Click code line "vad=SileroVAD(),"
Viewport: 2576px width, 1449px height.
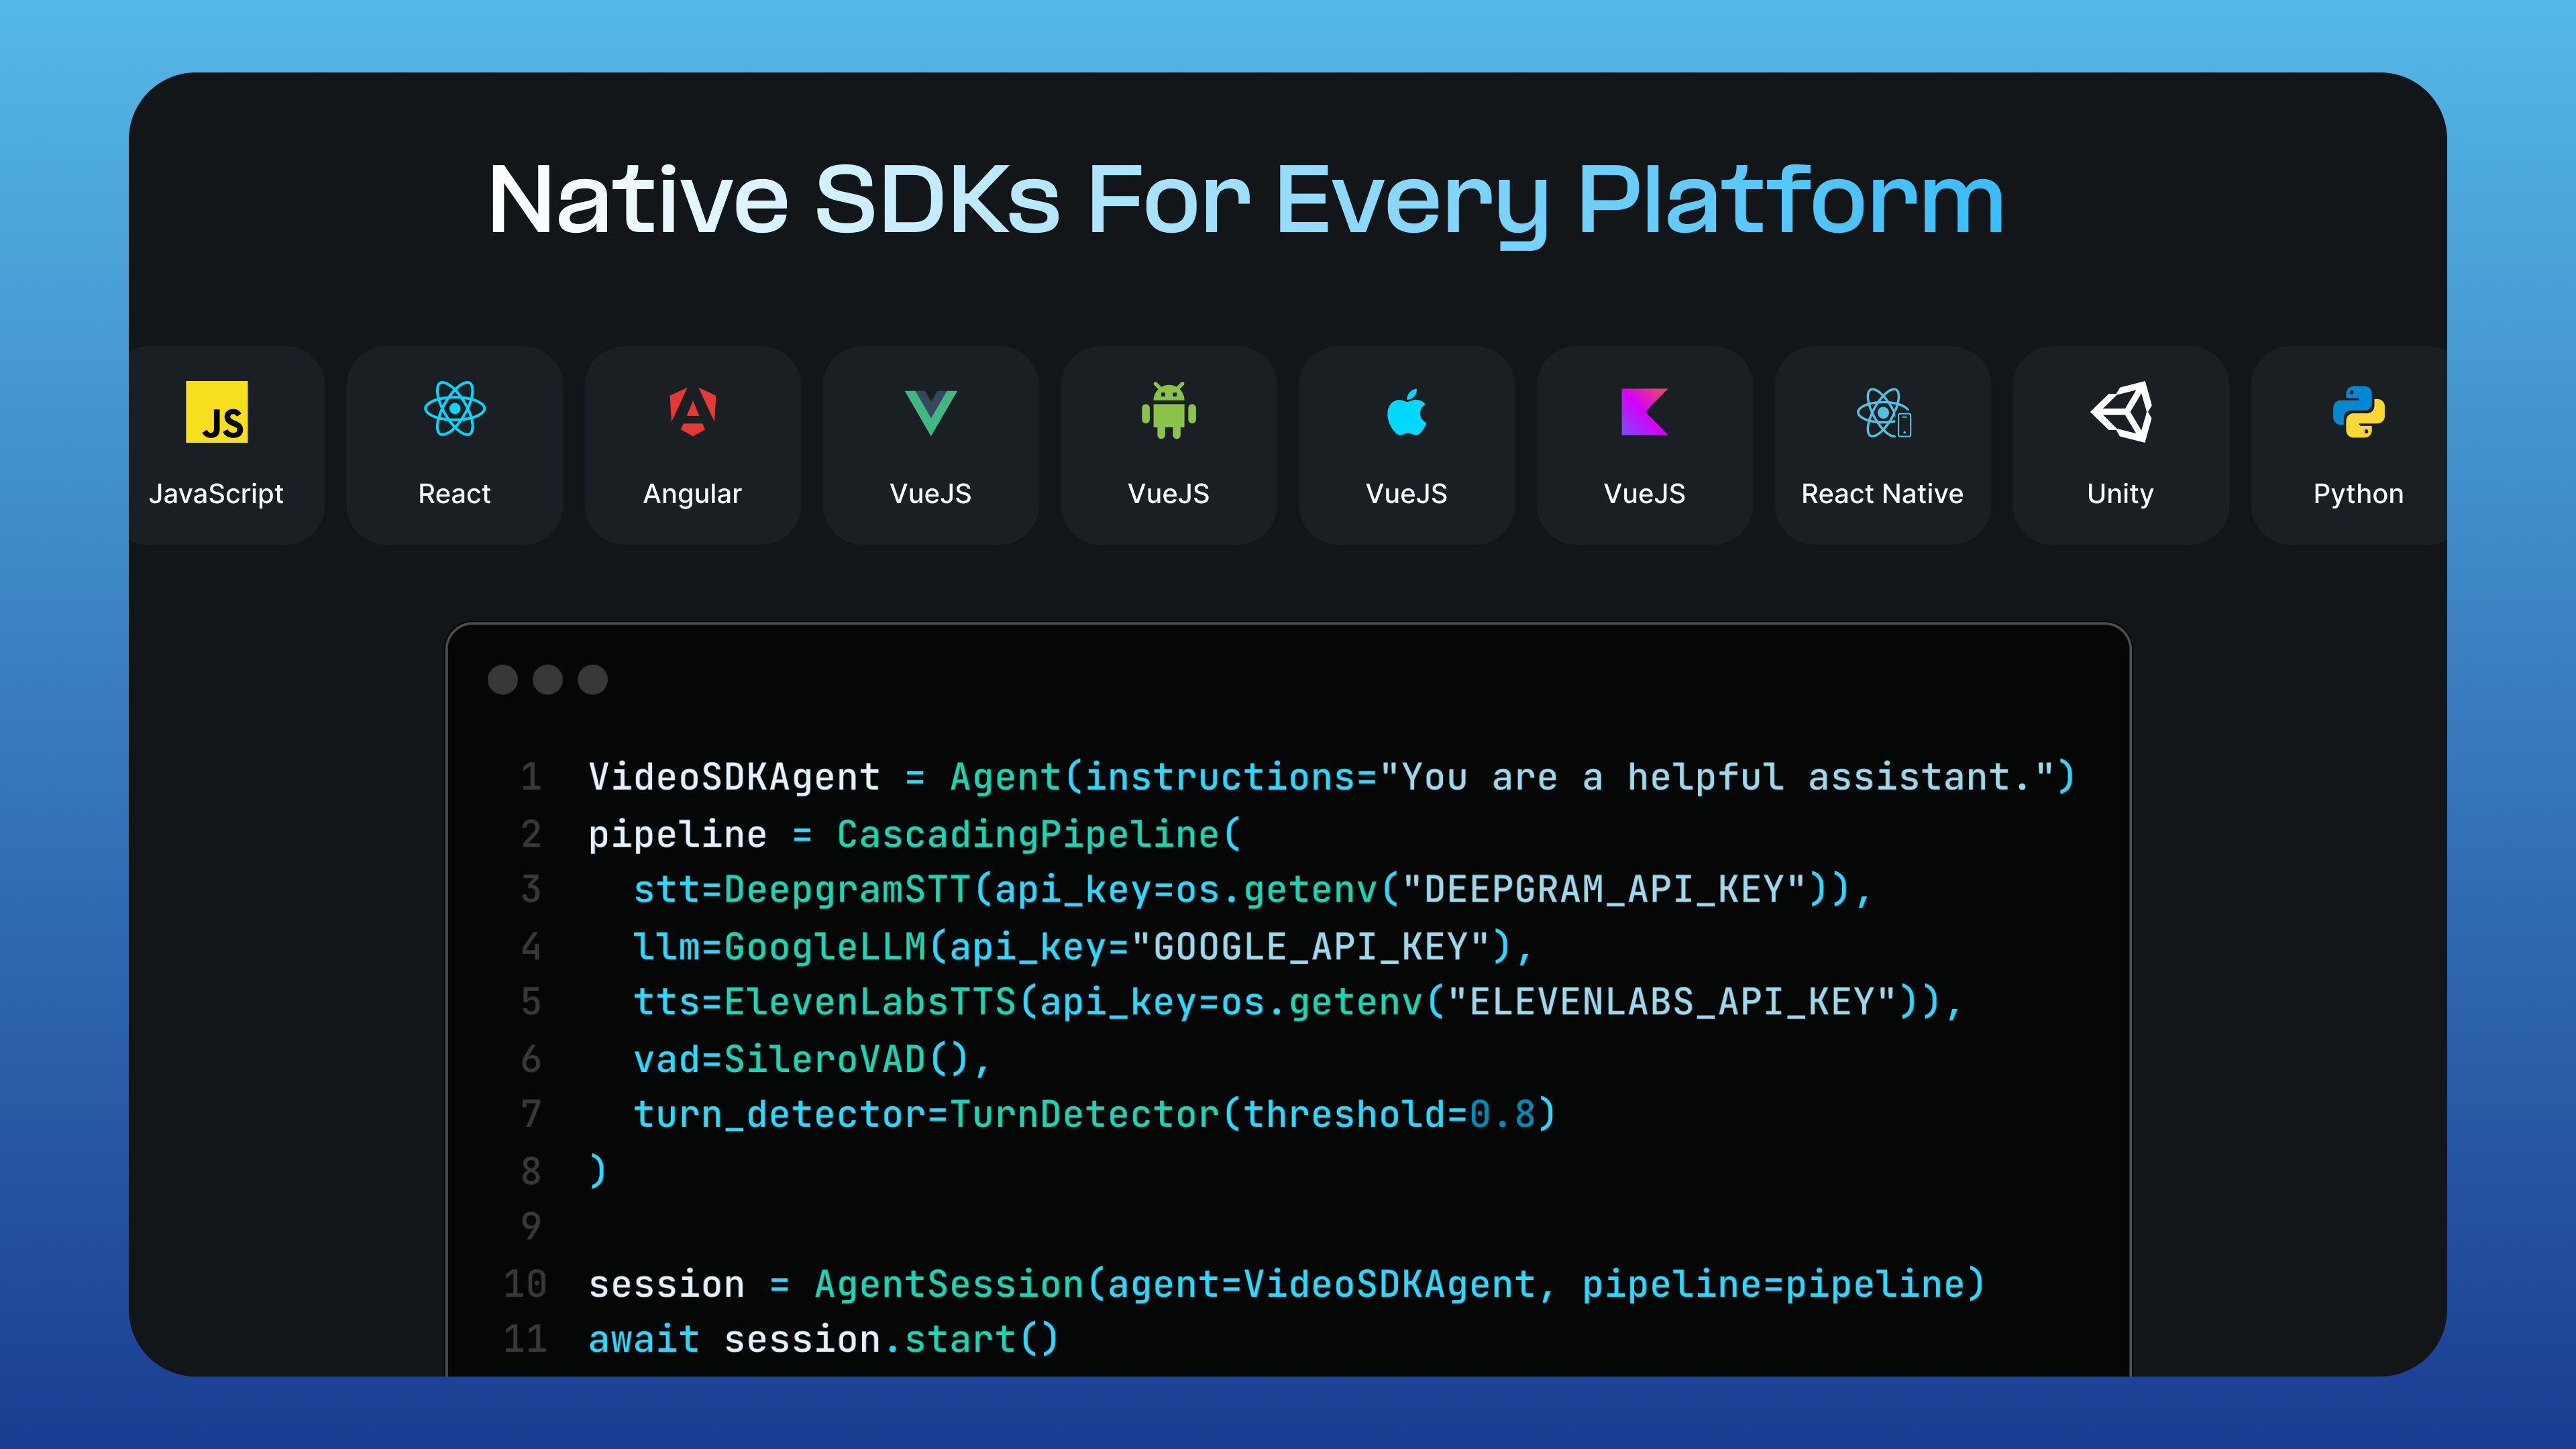coord(811,1059)
